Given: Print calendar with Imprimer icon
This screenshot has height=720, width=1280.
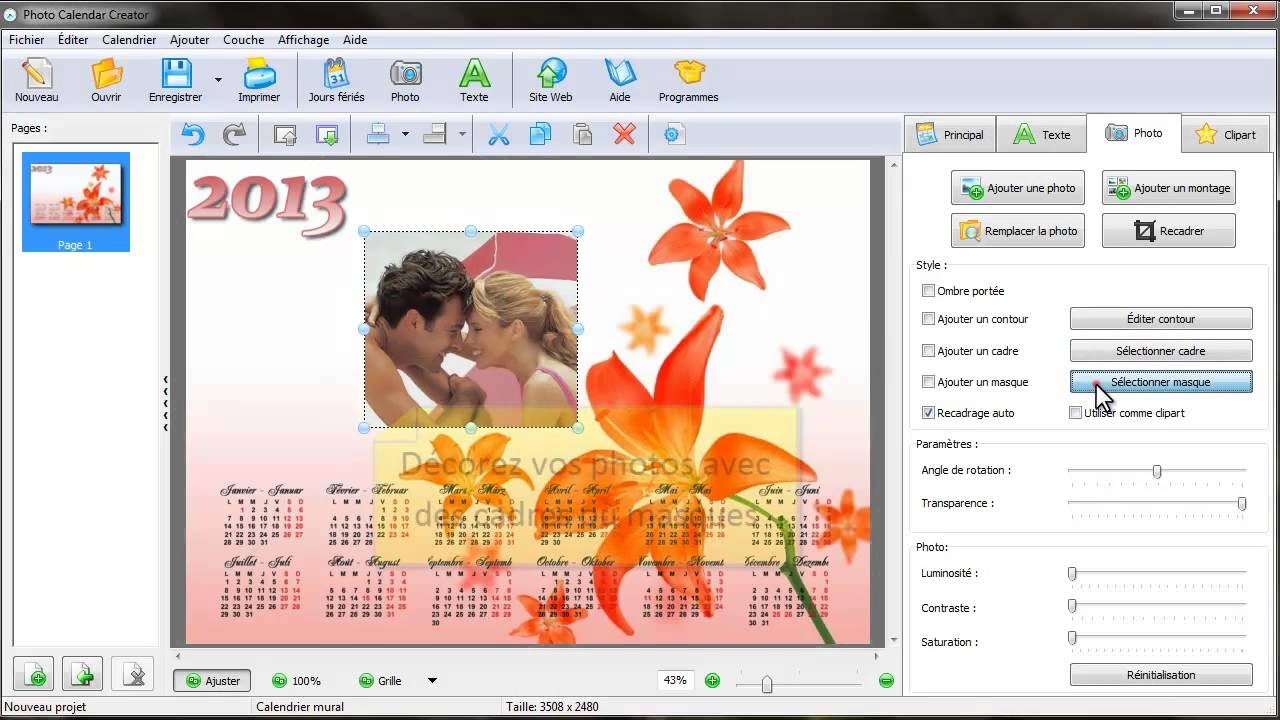Looking at the screenshot, I should [259, 80].
